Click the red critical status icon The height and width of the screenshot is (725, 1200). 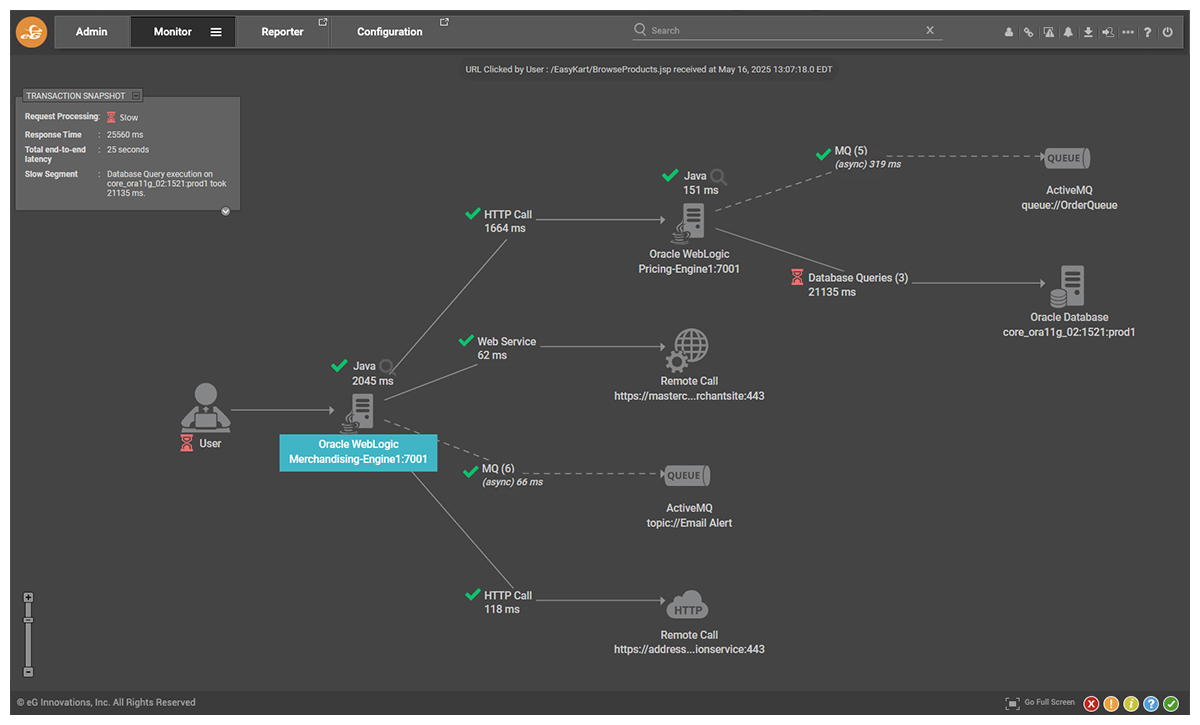point(1091,703)
